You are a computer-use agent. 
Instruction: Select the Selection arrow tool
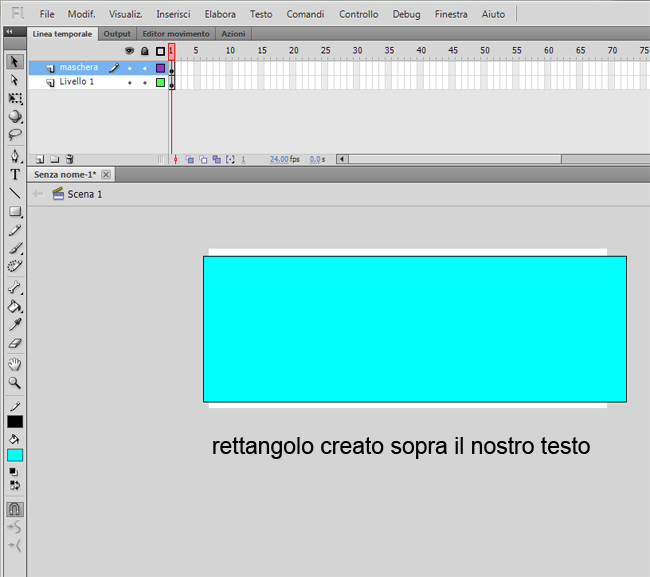(15, 61)
